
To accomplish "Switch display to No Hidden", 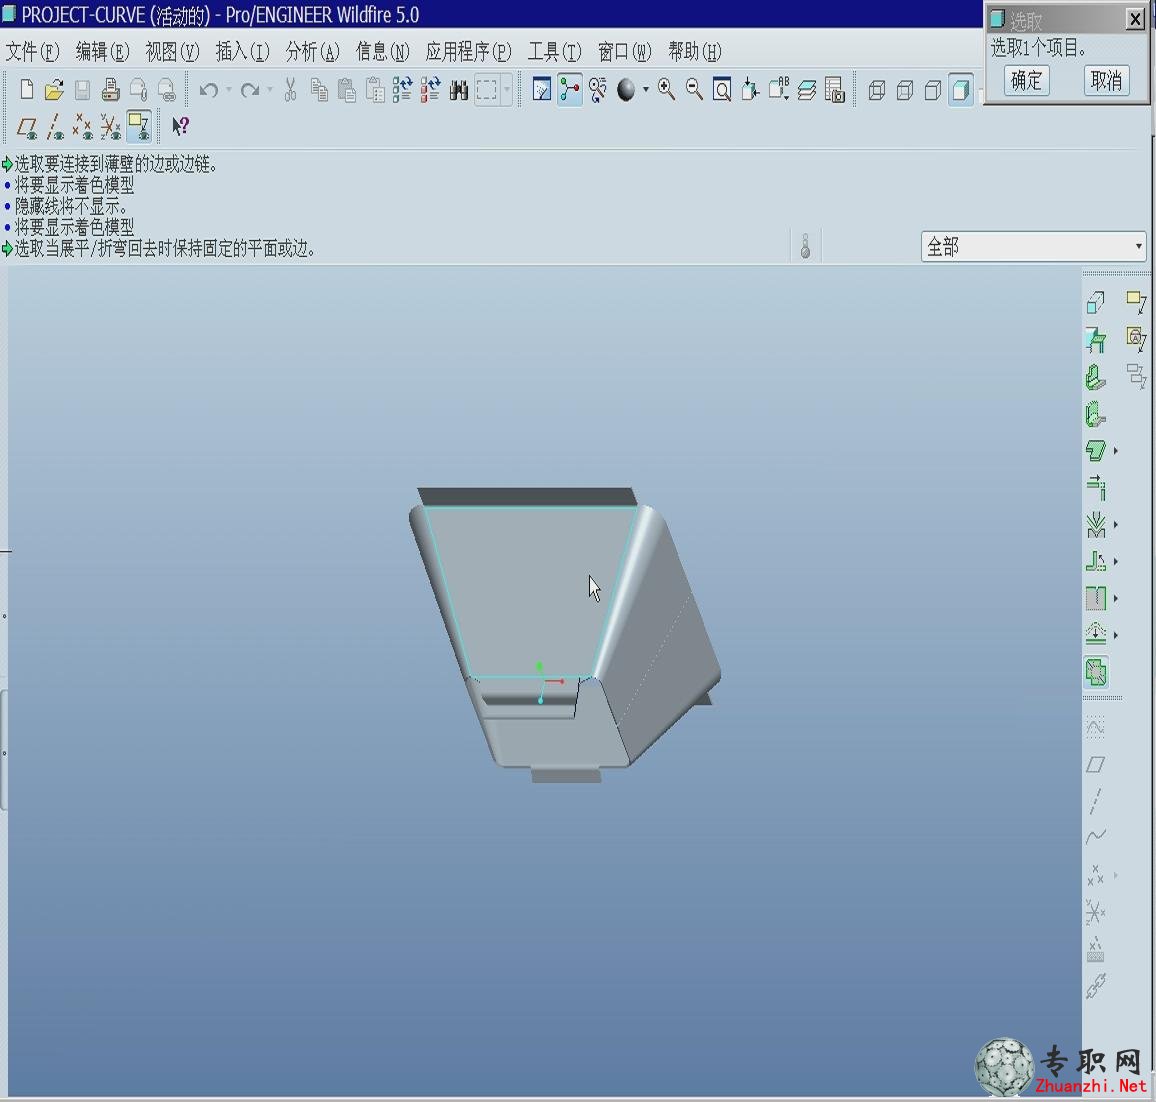I will coord(933,90).
